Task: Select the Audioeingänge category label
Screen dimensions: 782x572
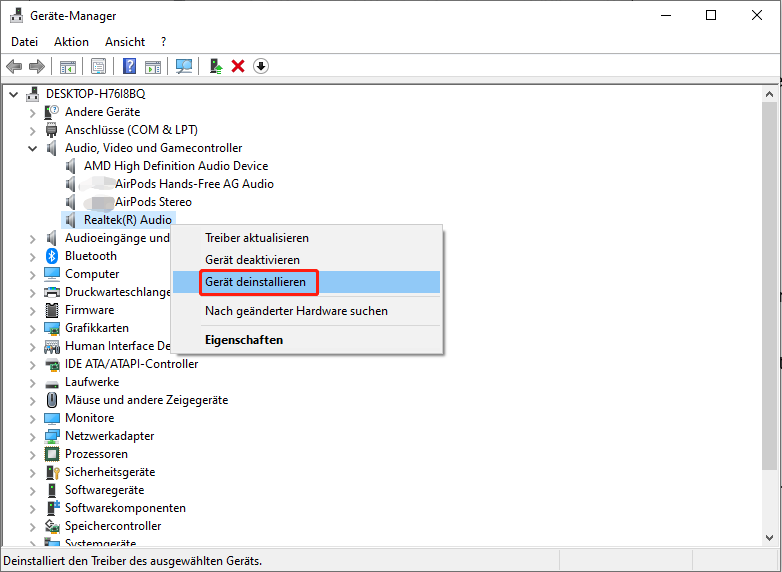Action: click(x=117, y=238)
